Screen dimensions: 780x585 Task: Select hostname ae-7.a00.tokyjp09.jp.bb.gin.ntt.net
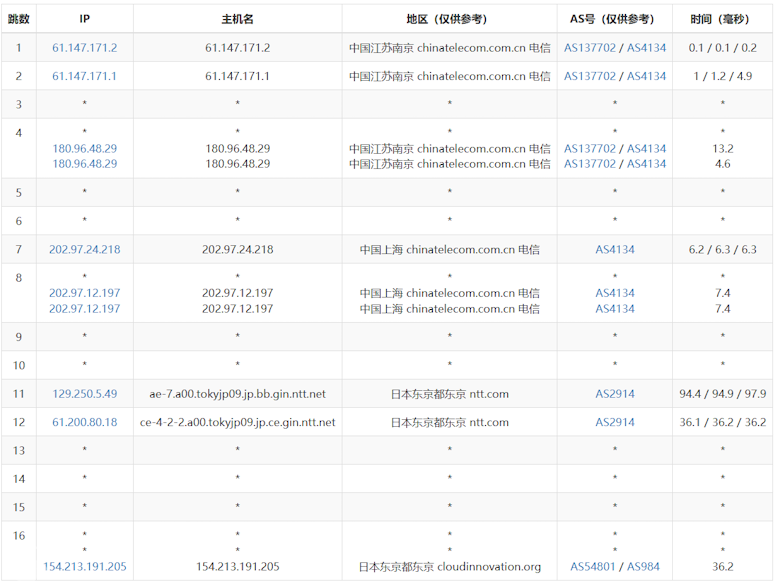(237, 394)
